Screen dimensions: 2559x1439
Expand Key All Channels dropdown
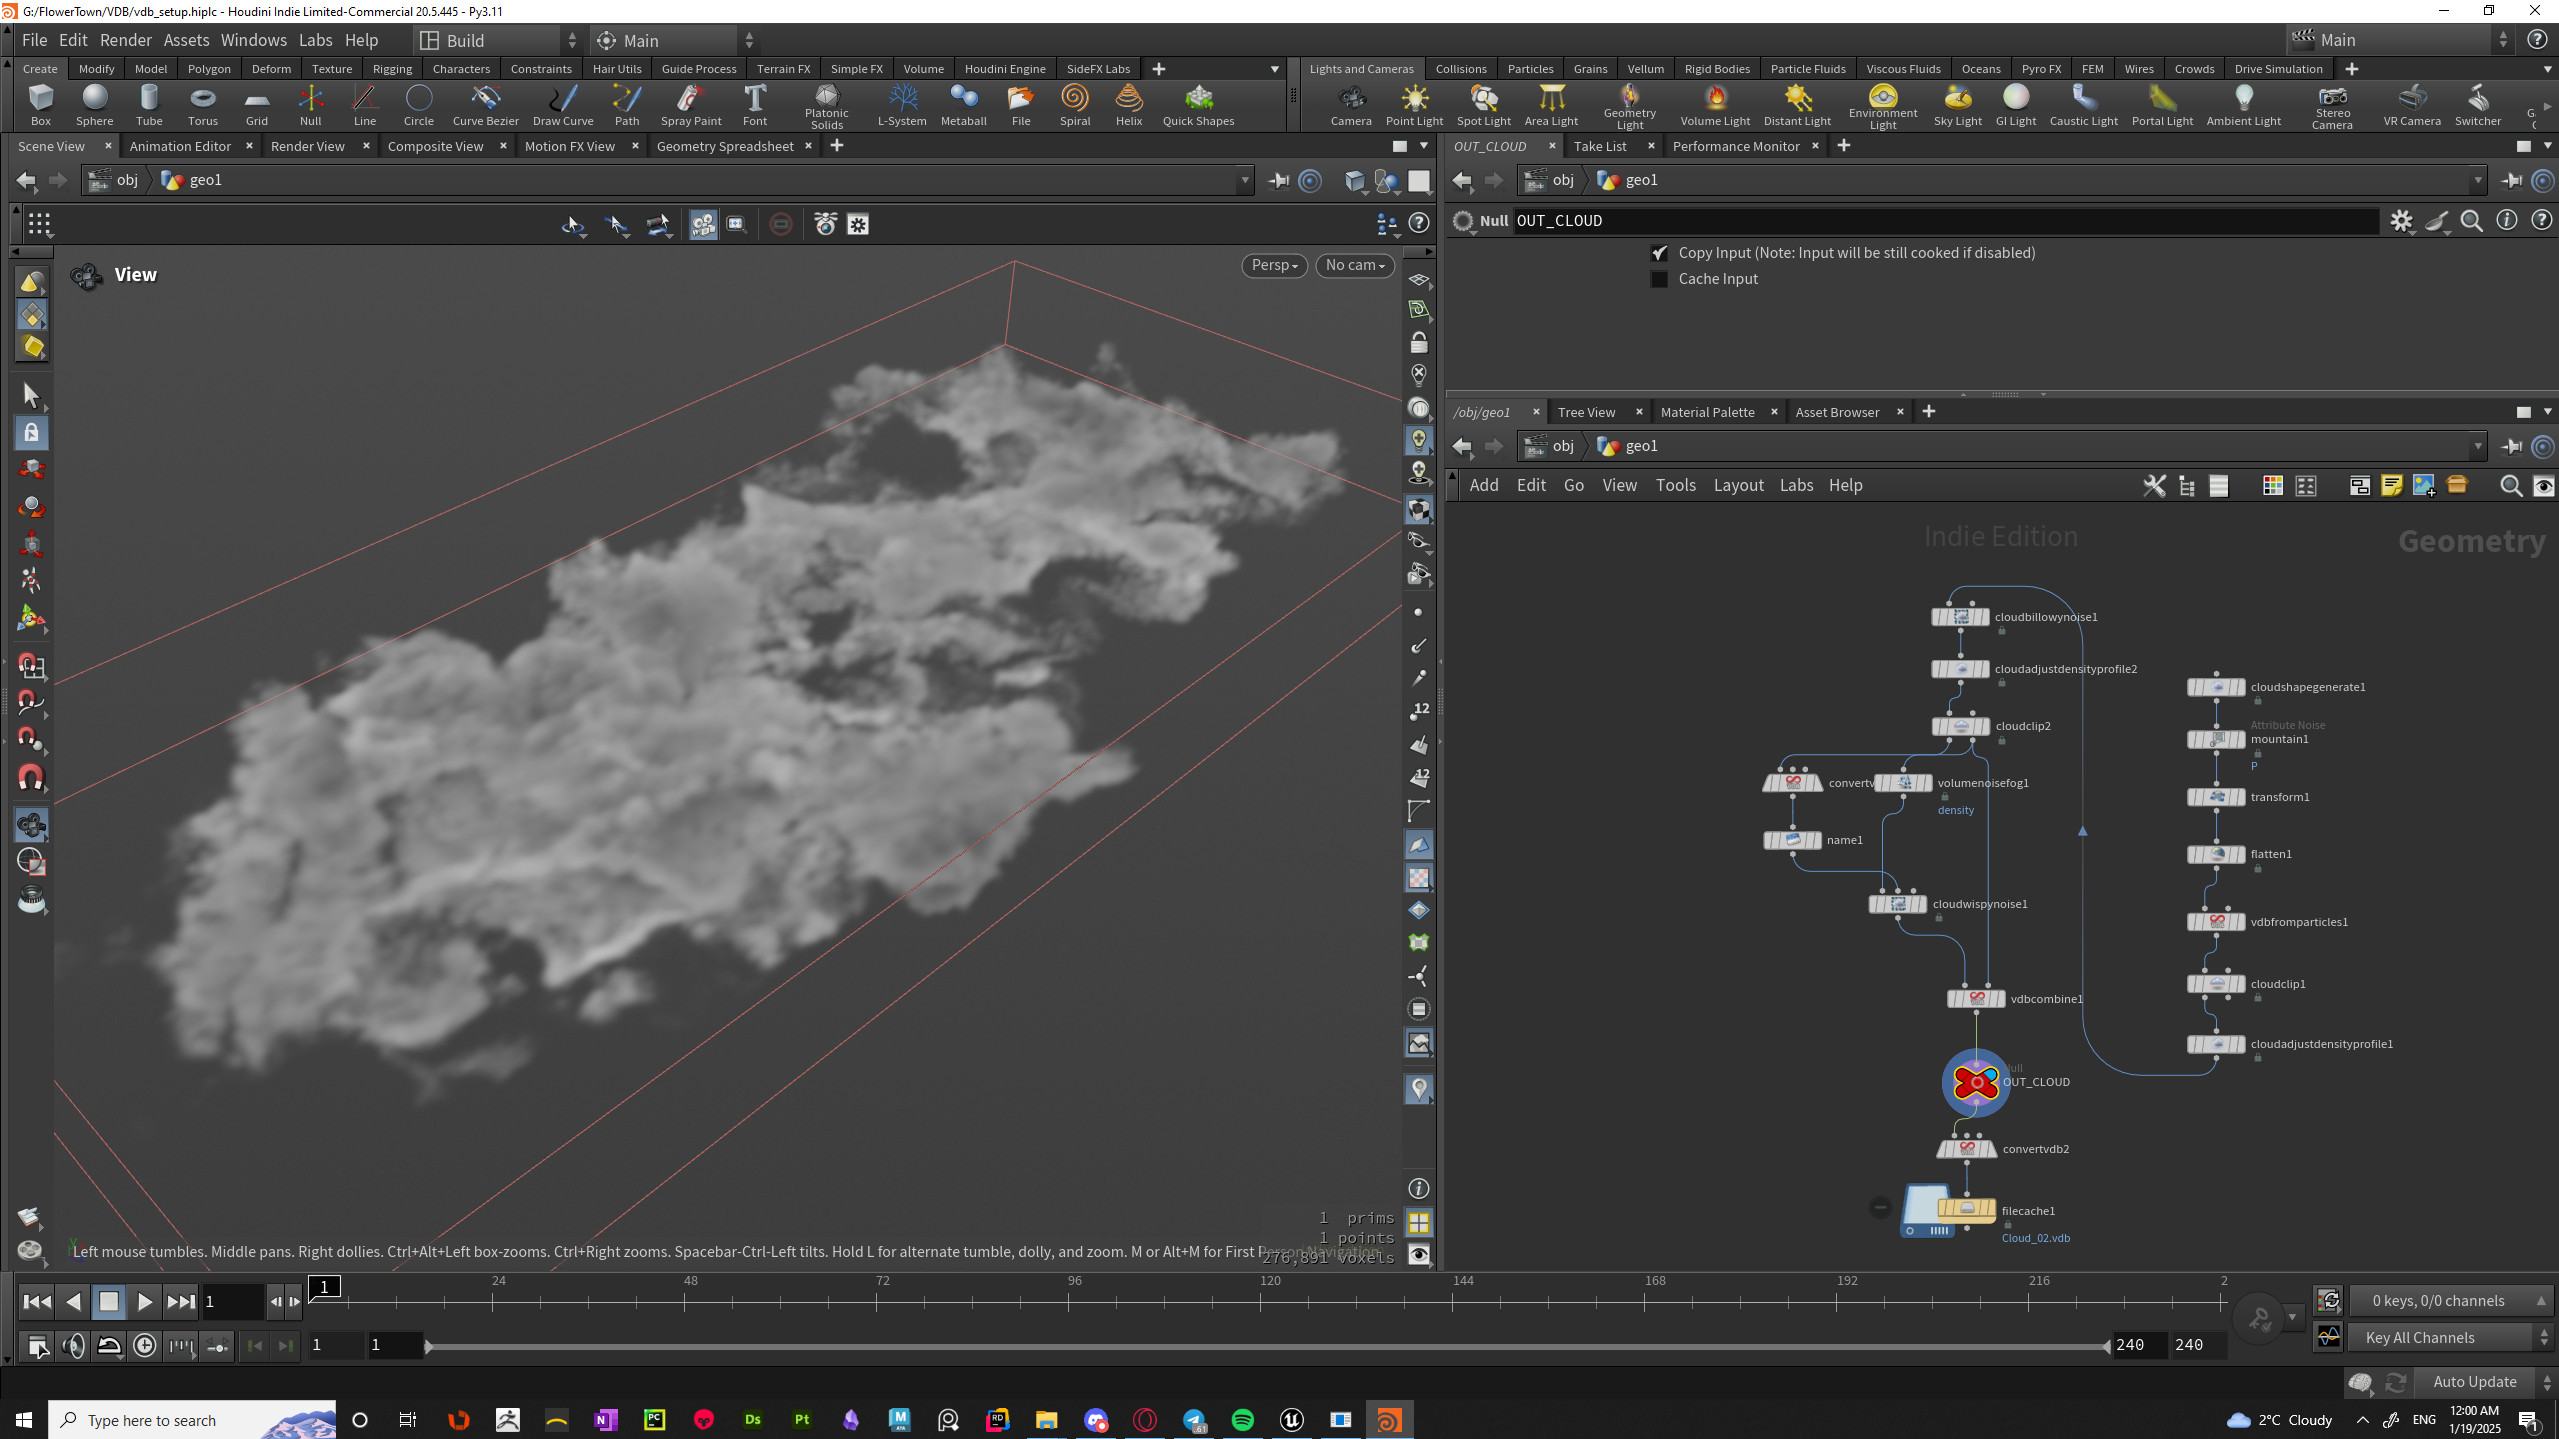pyautogui.click(x=2449, y=1337)
